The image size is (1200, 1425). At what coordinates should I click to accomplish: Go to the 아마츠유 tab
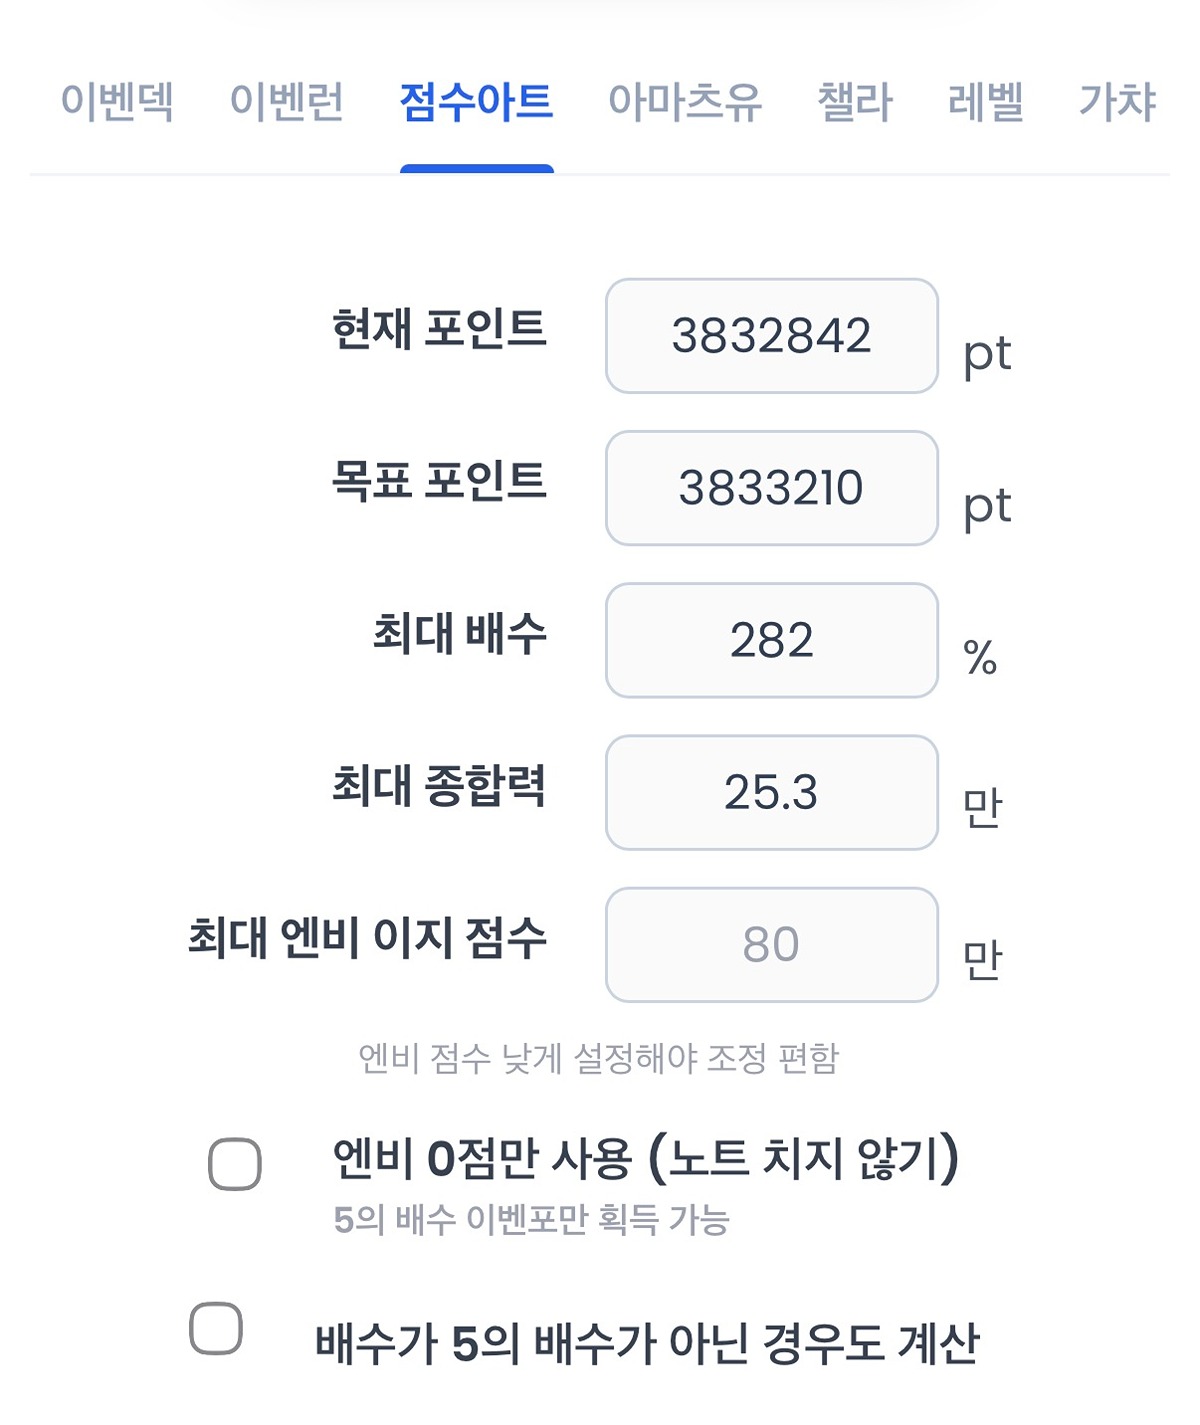pos(684,102)
